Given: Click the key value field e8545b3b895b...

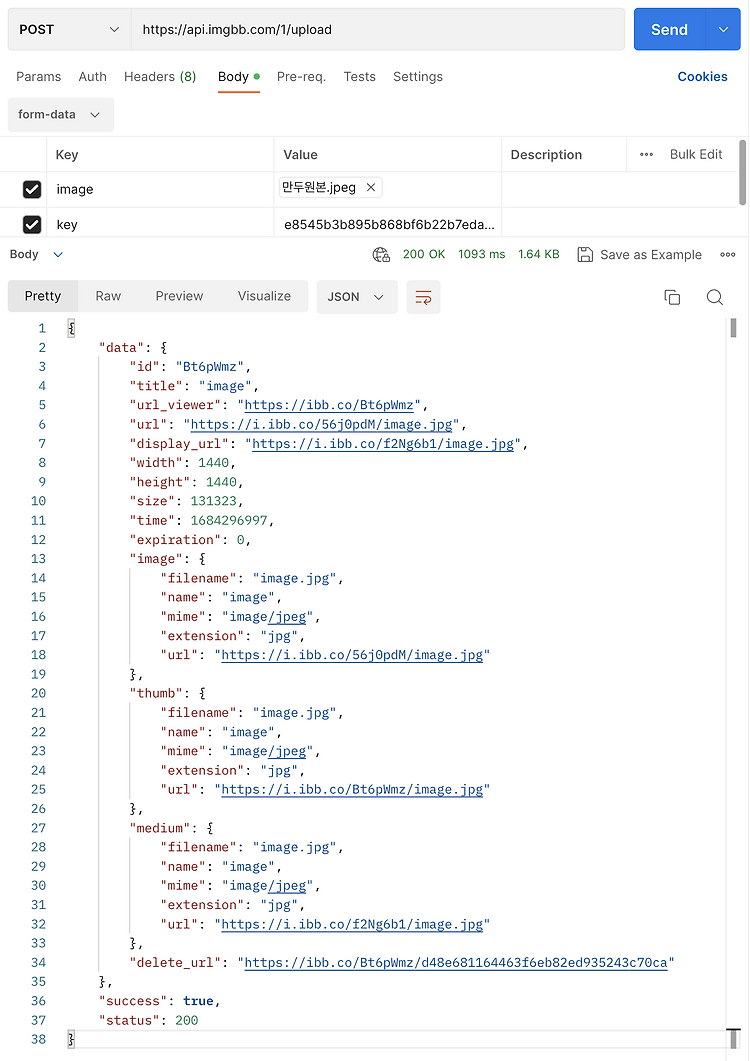Looking at the screenshot, I should coord(389,225).
